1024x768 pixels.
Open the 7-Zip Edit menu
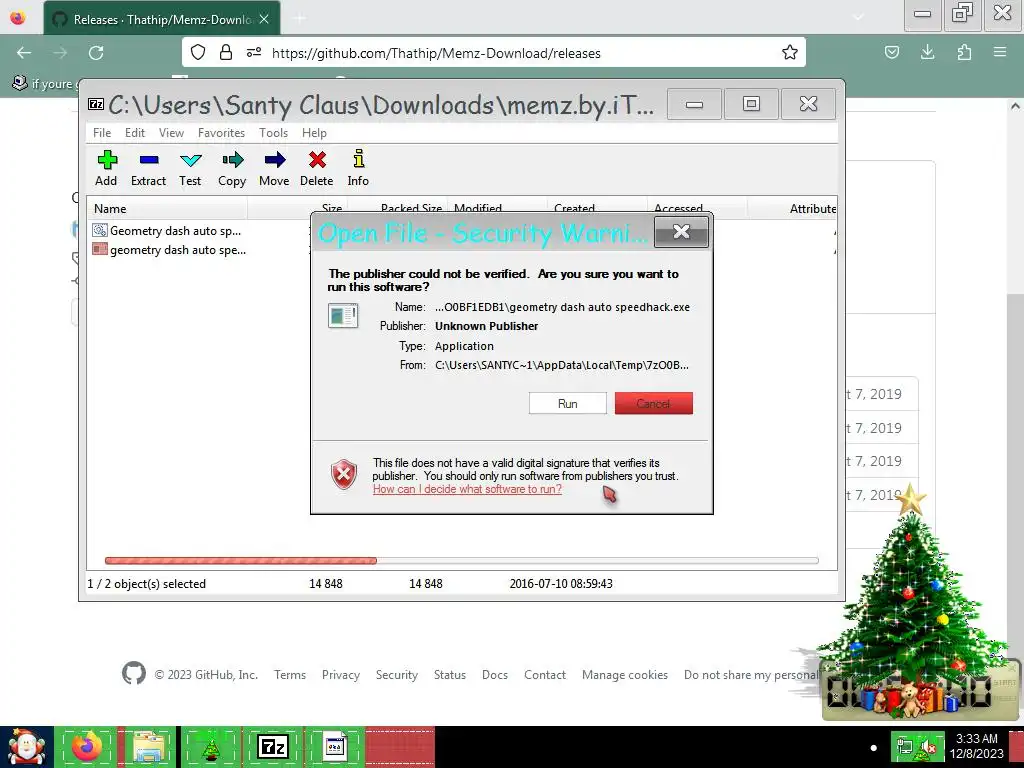pos(135,133)
